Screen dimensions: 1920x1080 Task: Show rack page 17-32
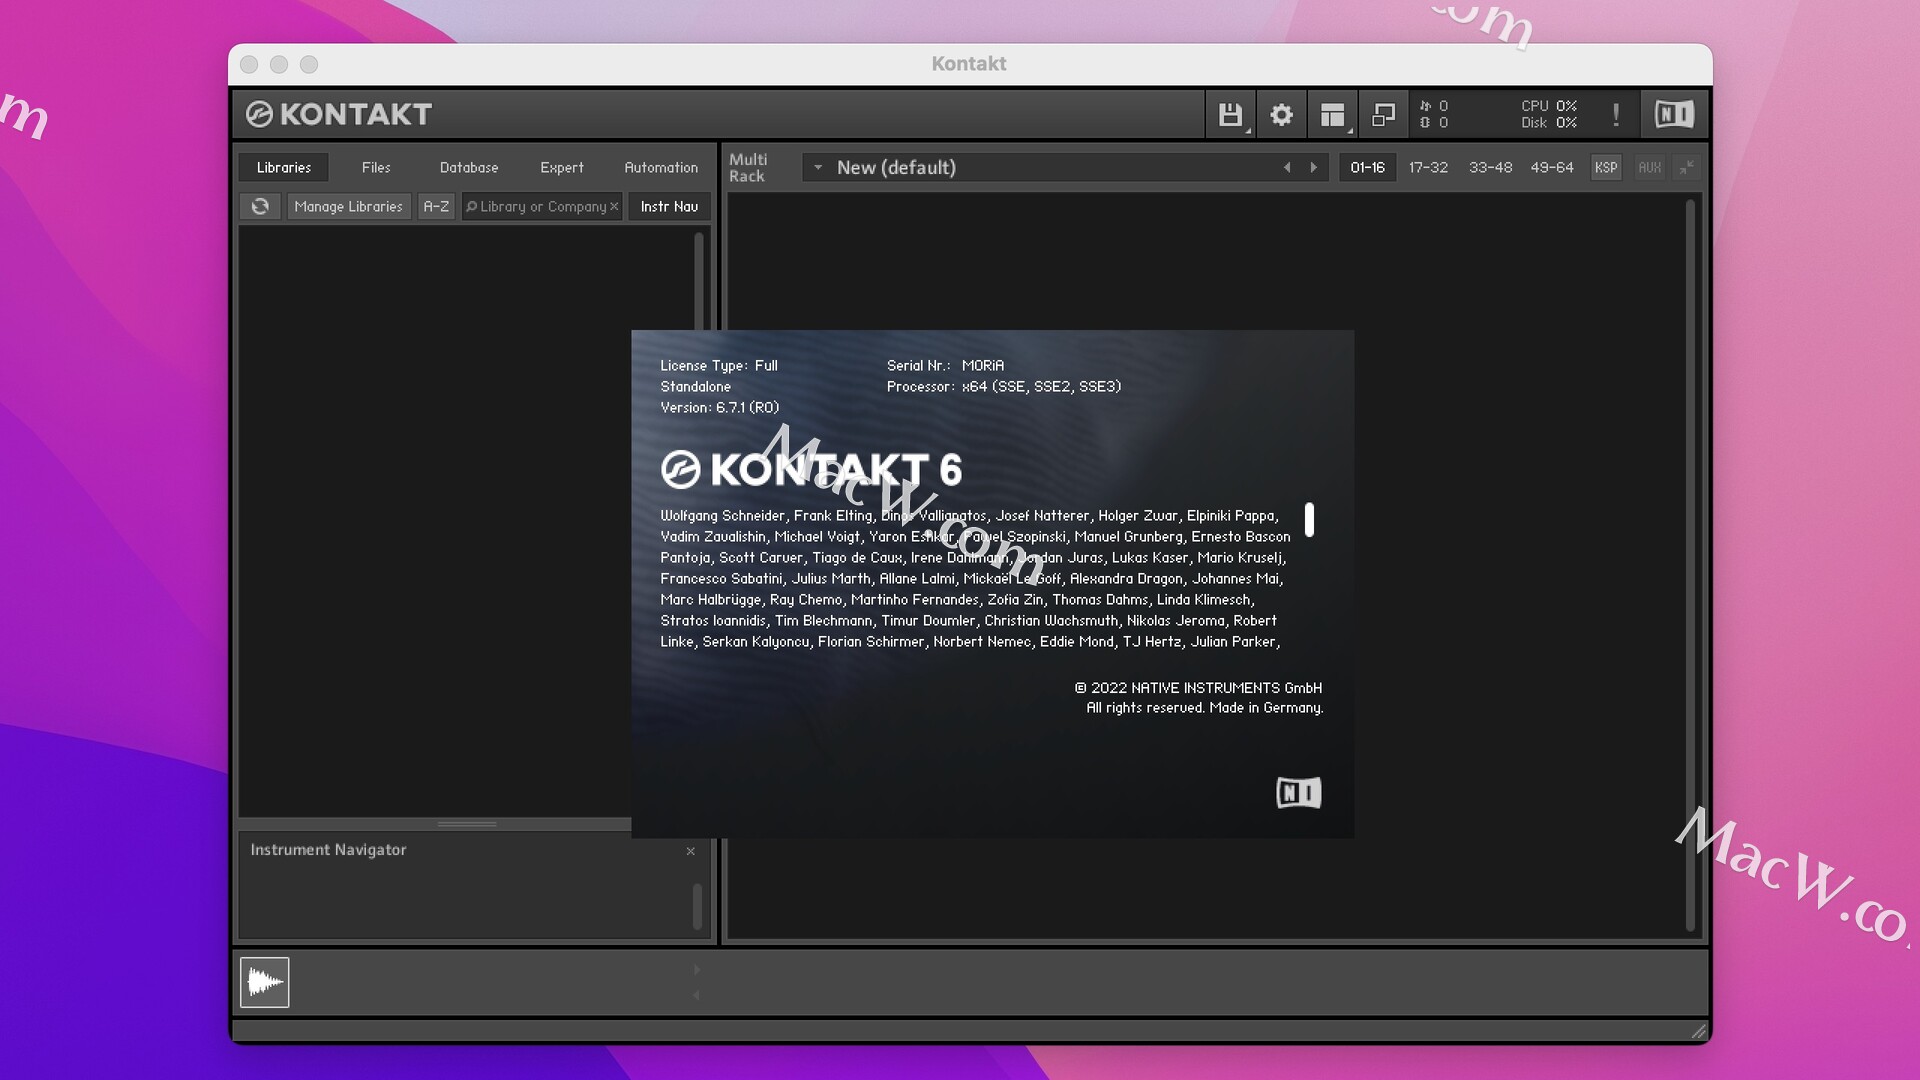1428,167
